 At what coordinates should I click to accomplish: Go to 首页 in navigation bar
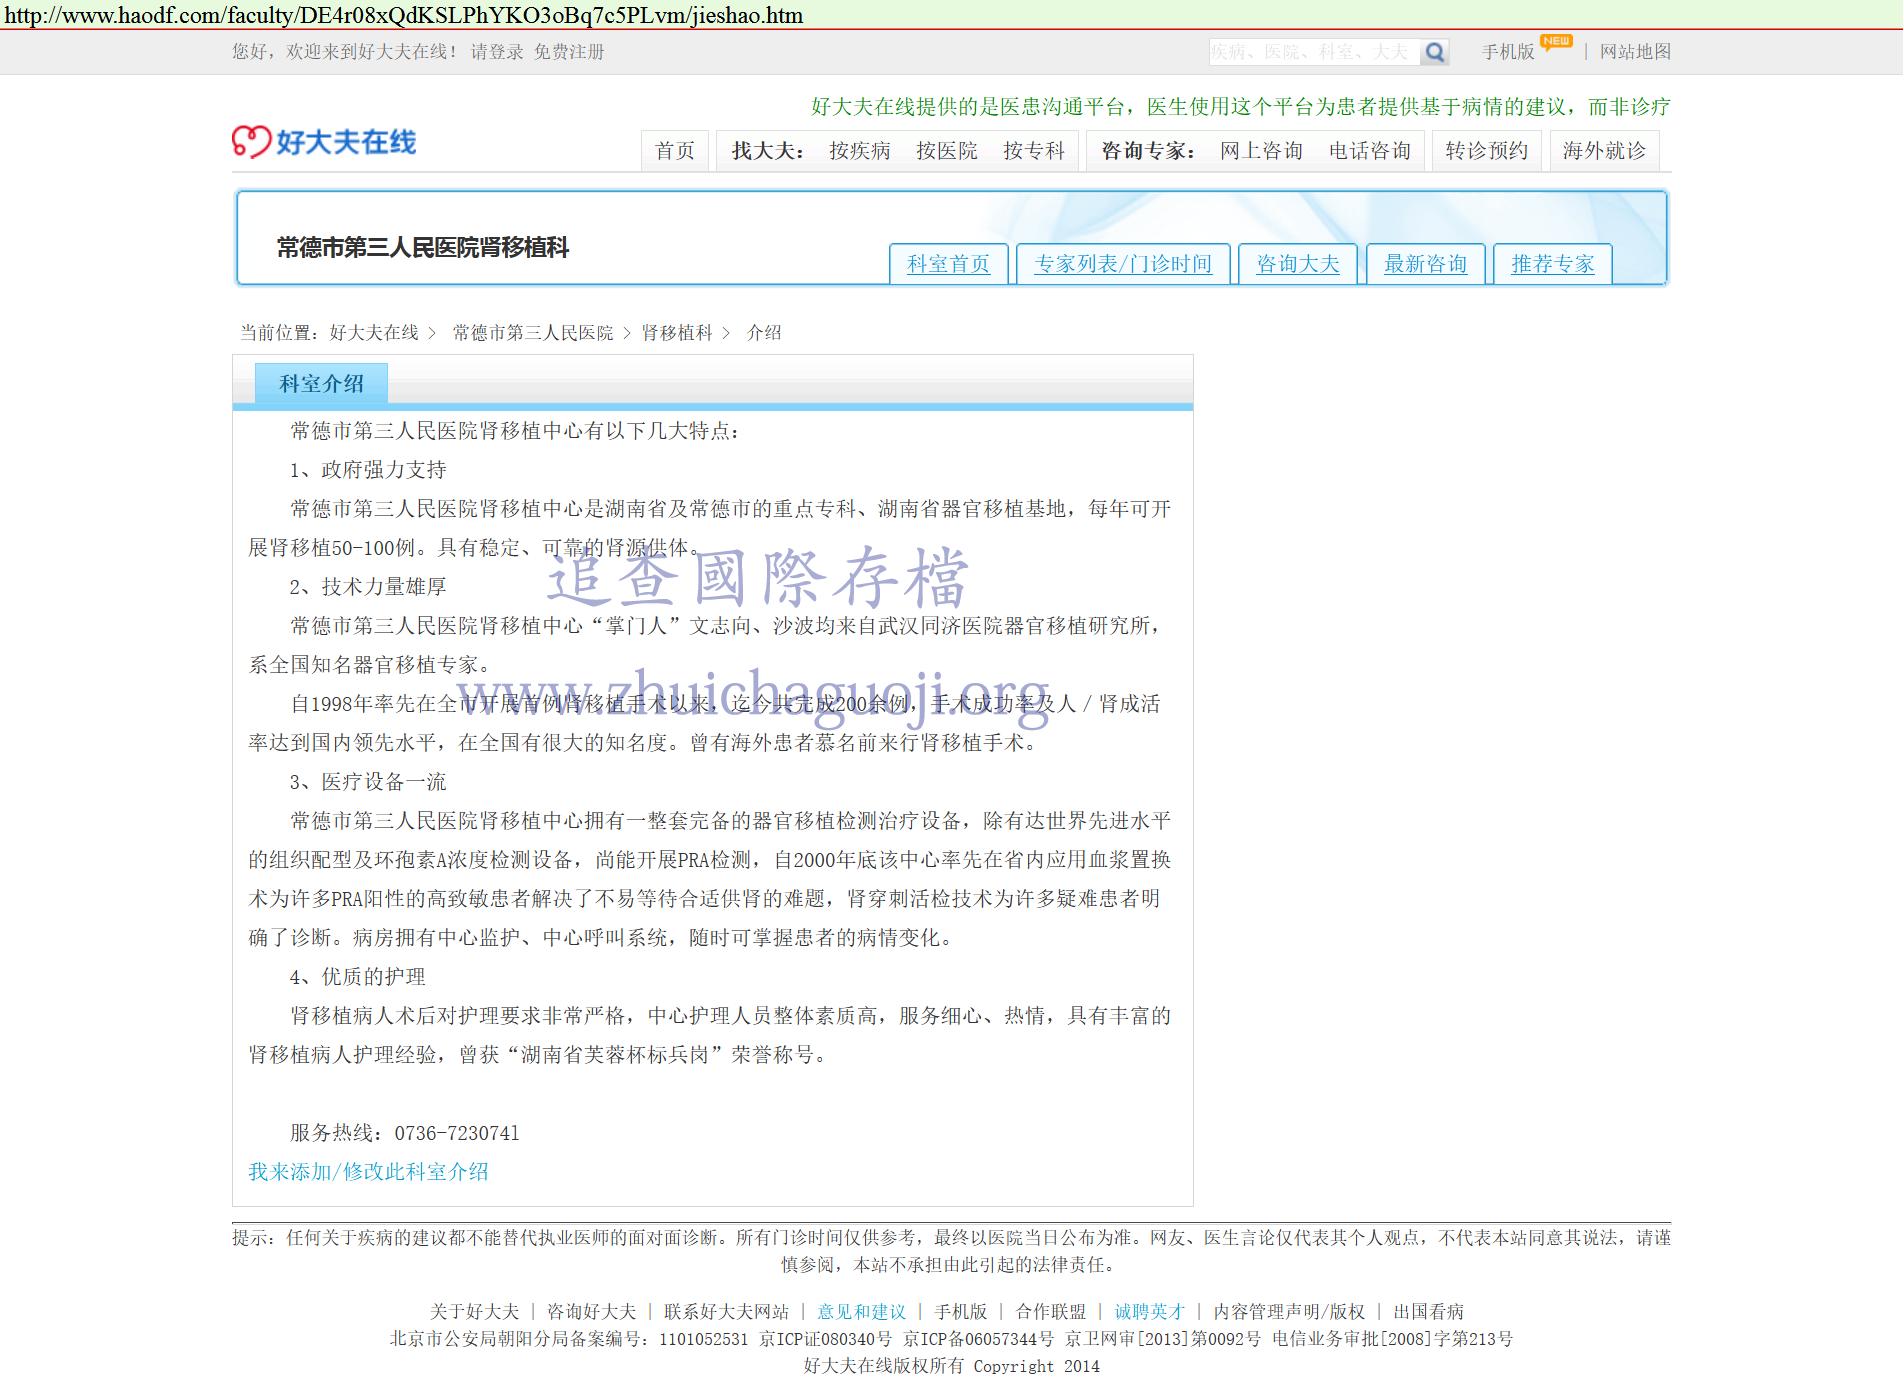point(674,151)
